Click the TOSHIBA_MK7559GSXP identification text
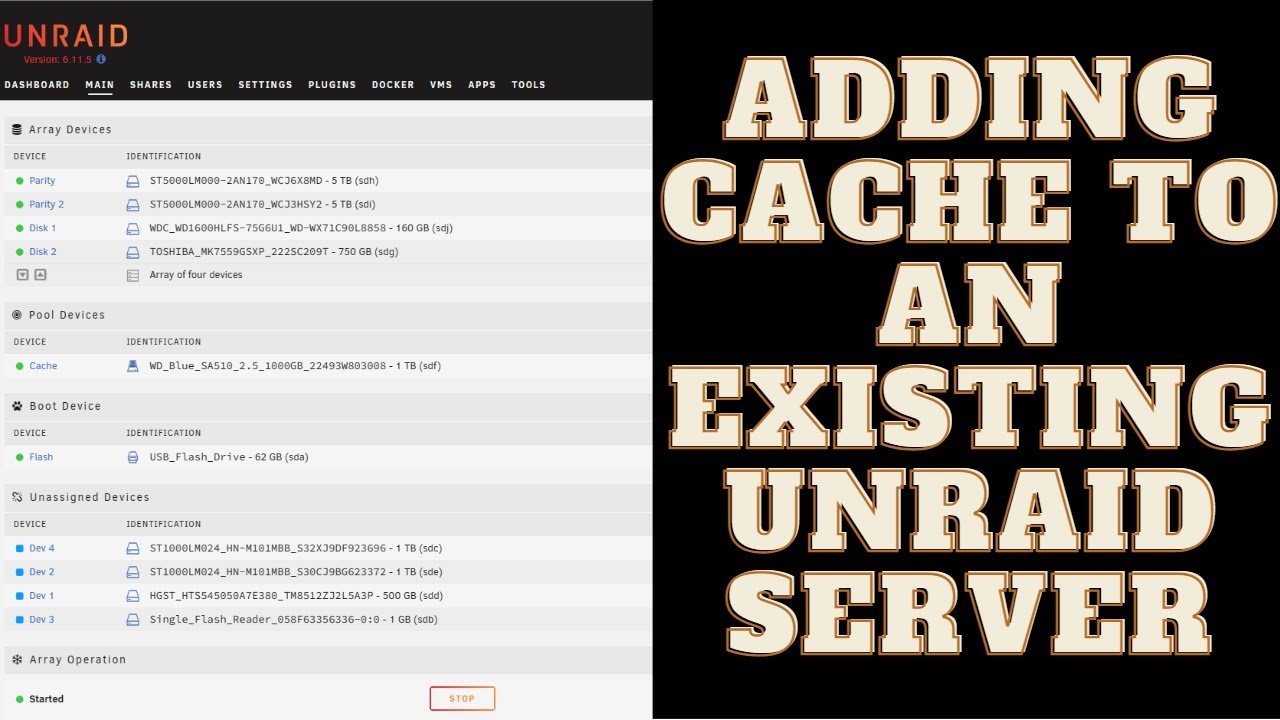1280x720 pixels. pos(274,252)
